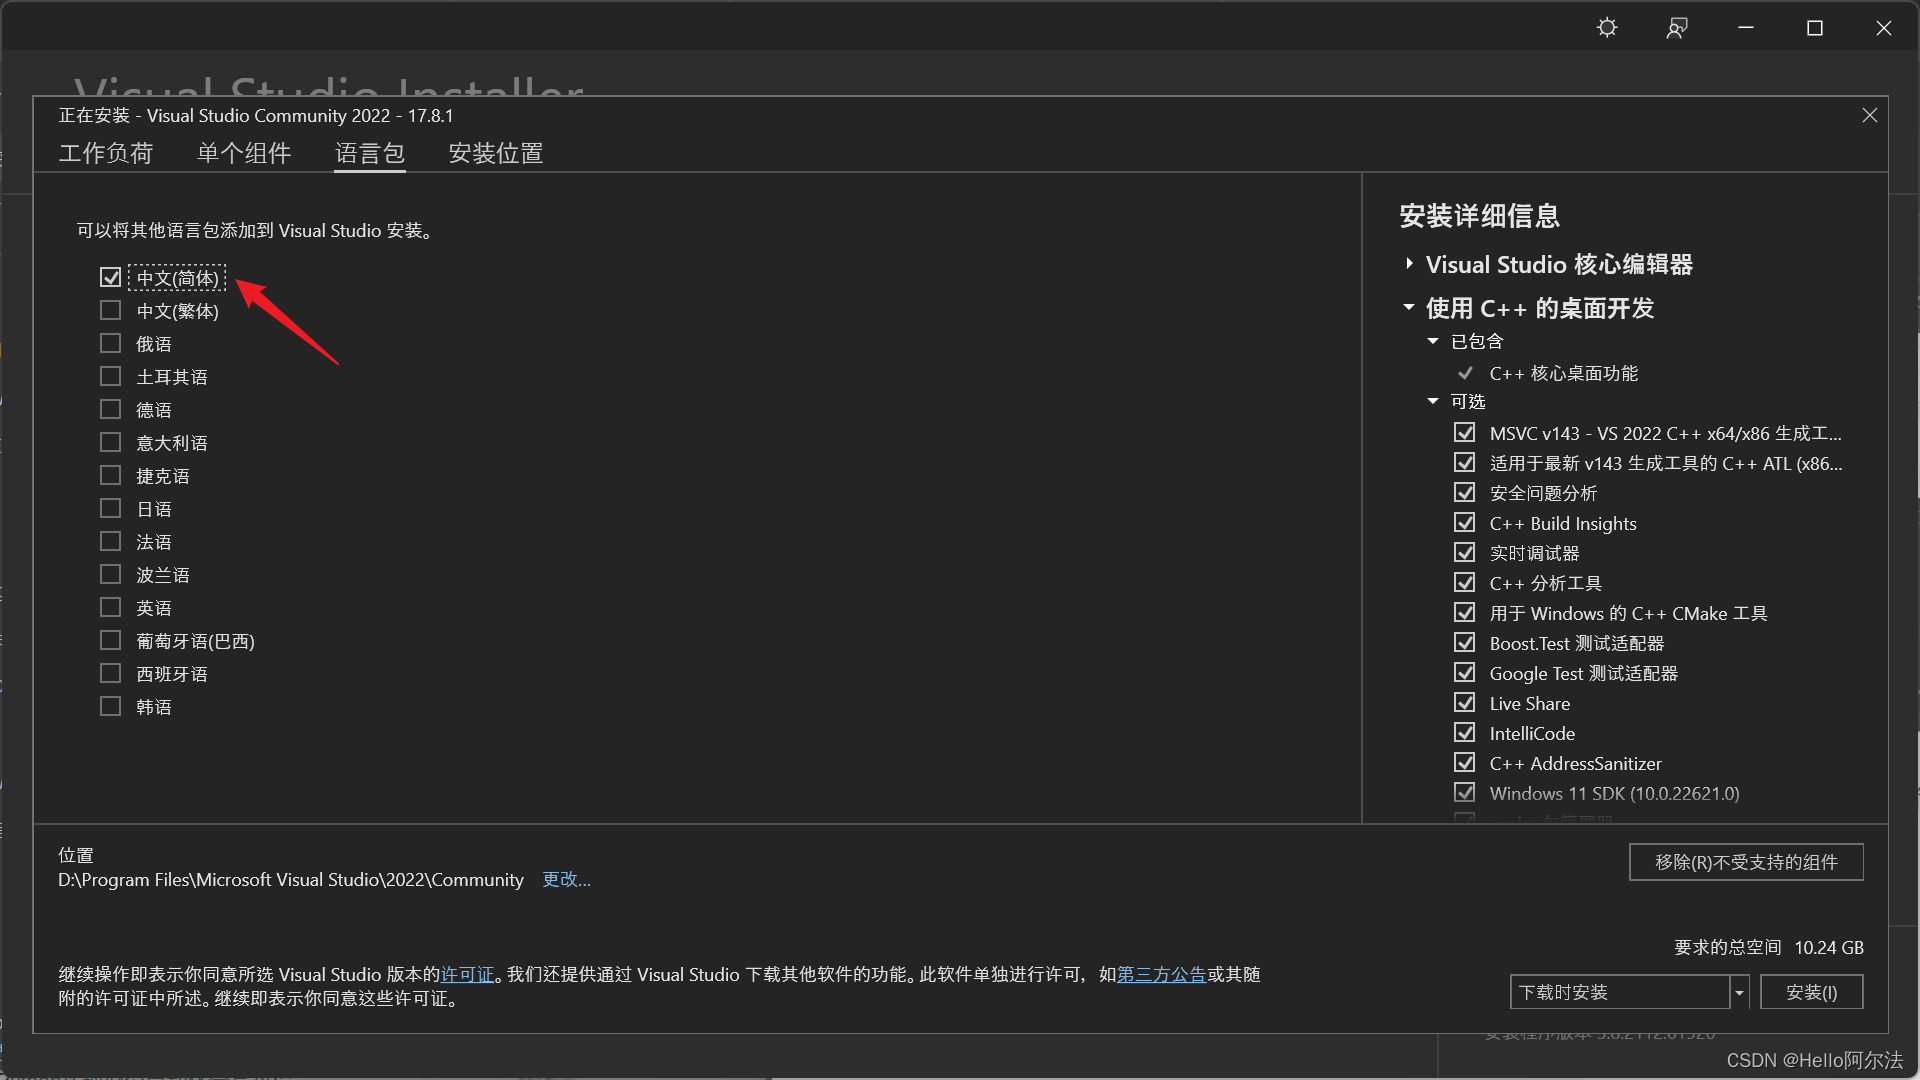Uncheck Google Test 测试适配器
The width and height of the screenshot is (1920, 1080).
point(1465,673)
